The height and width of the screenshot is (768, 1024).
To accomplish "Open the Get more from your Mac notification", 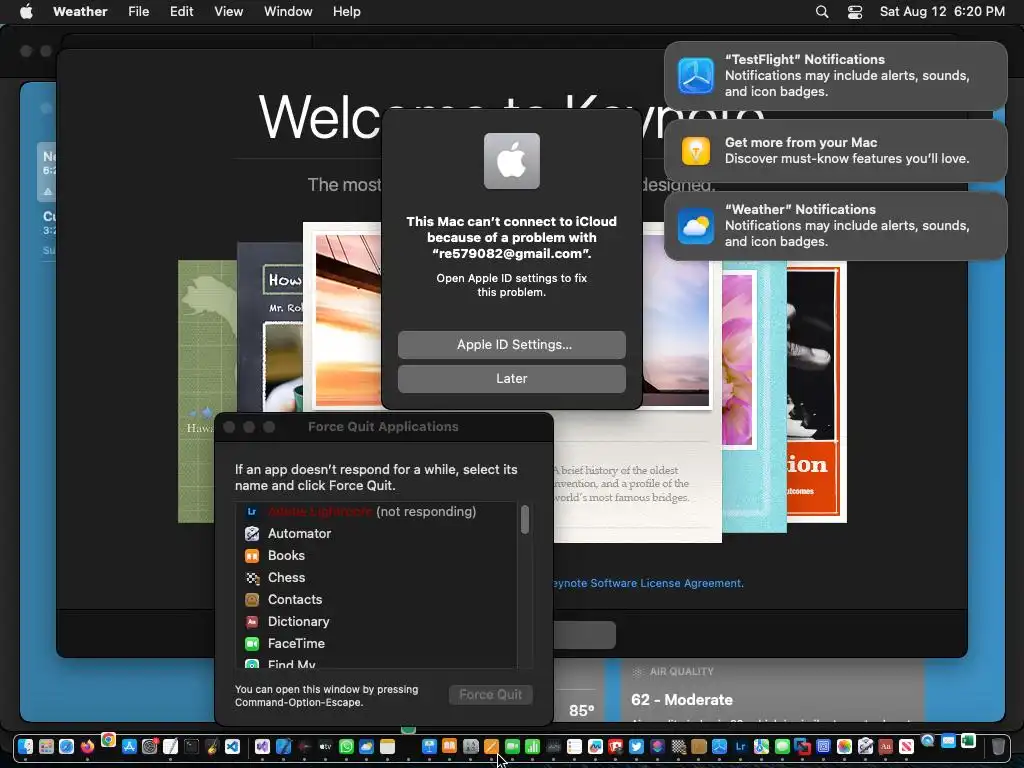I will [836, 151].
